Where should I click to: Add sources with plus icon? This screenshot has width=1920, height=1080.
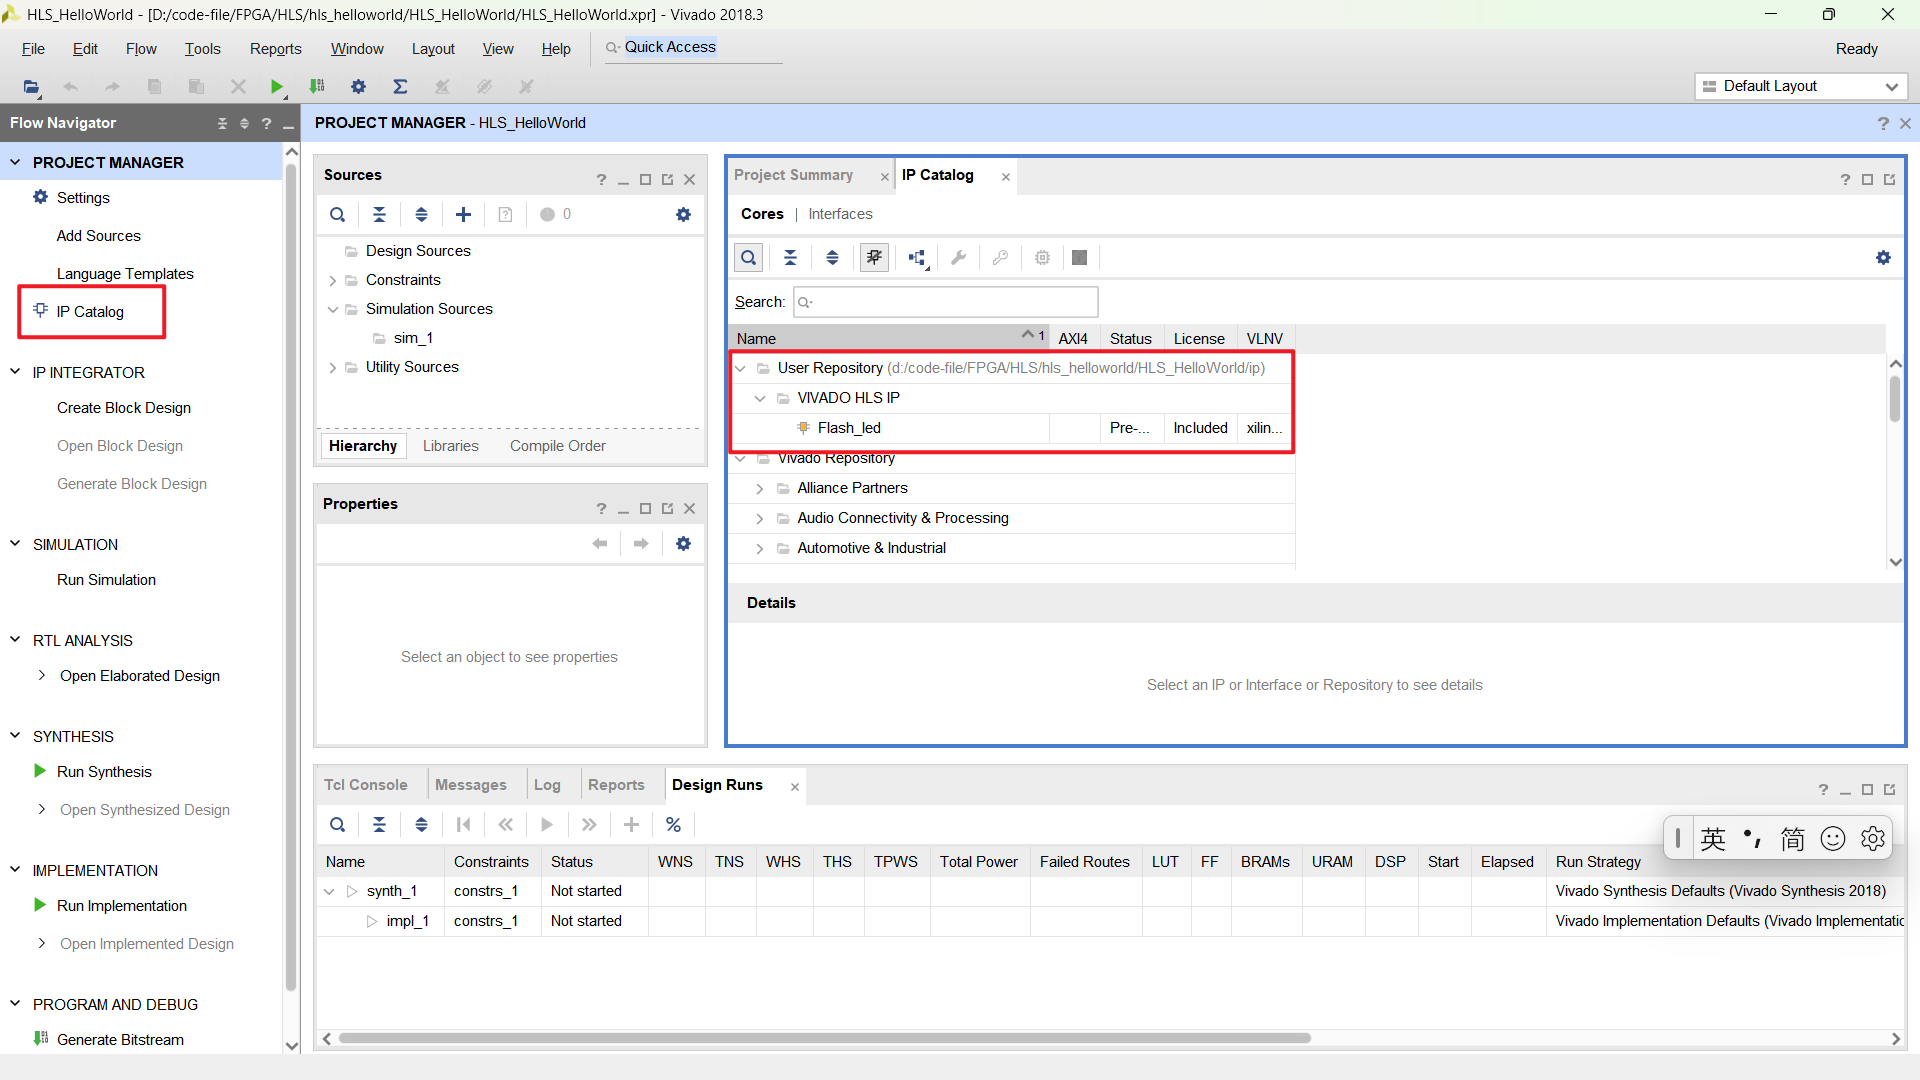(x=463, y=214)
